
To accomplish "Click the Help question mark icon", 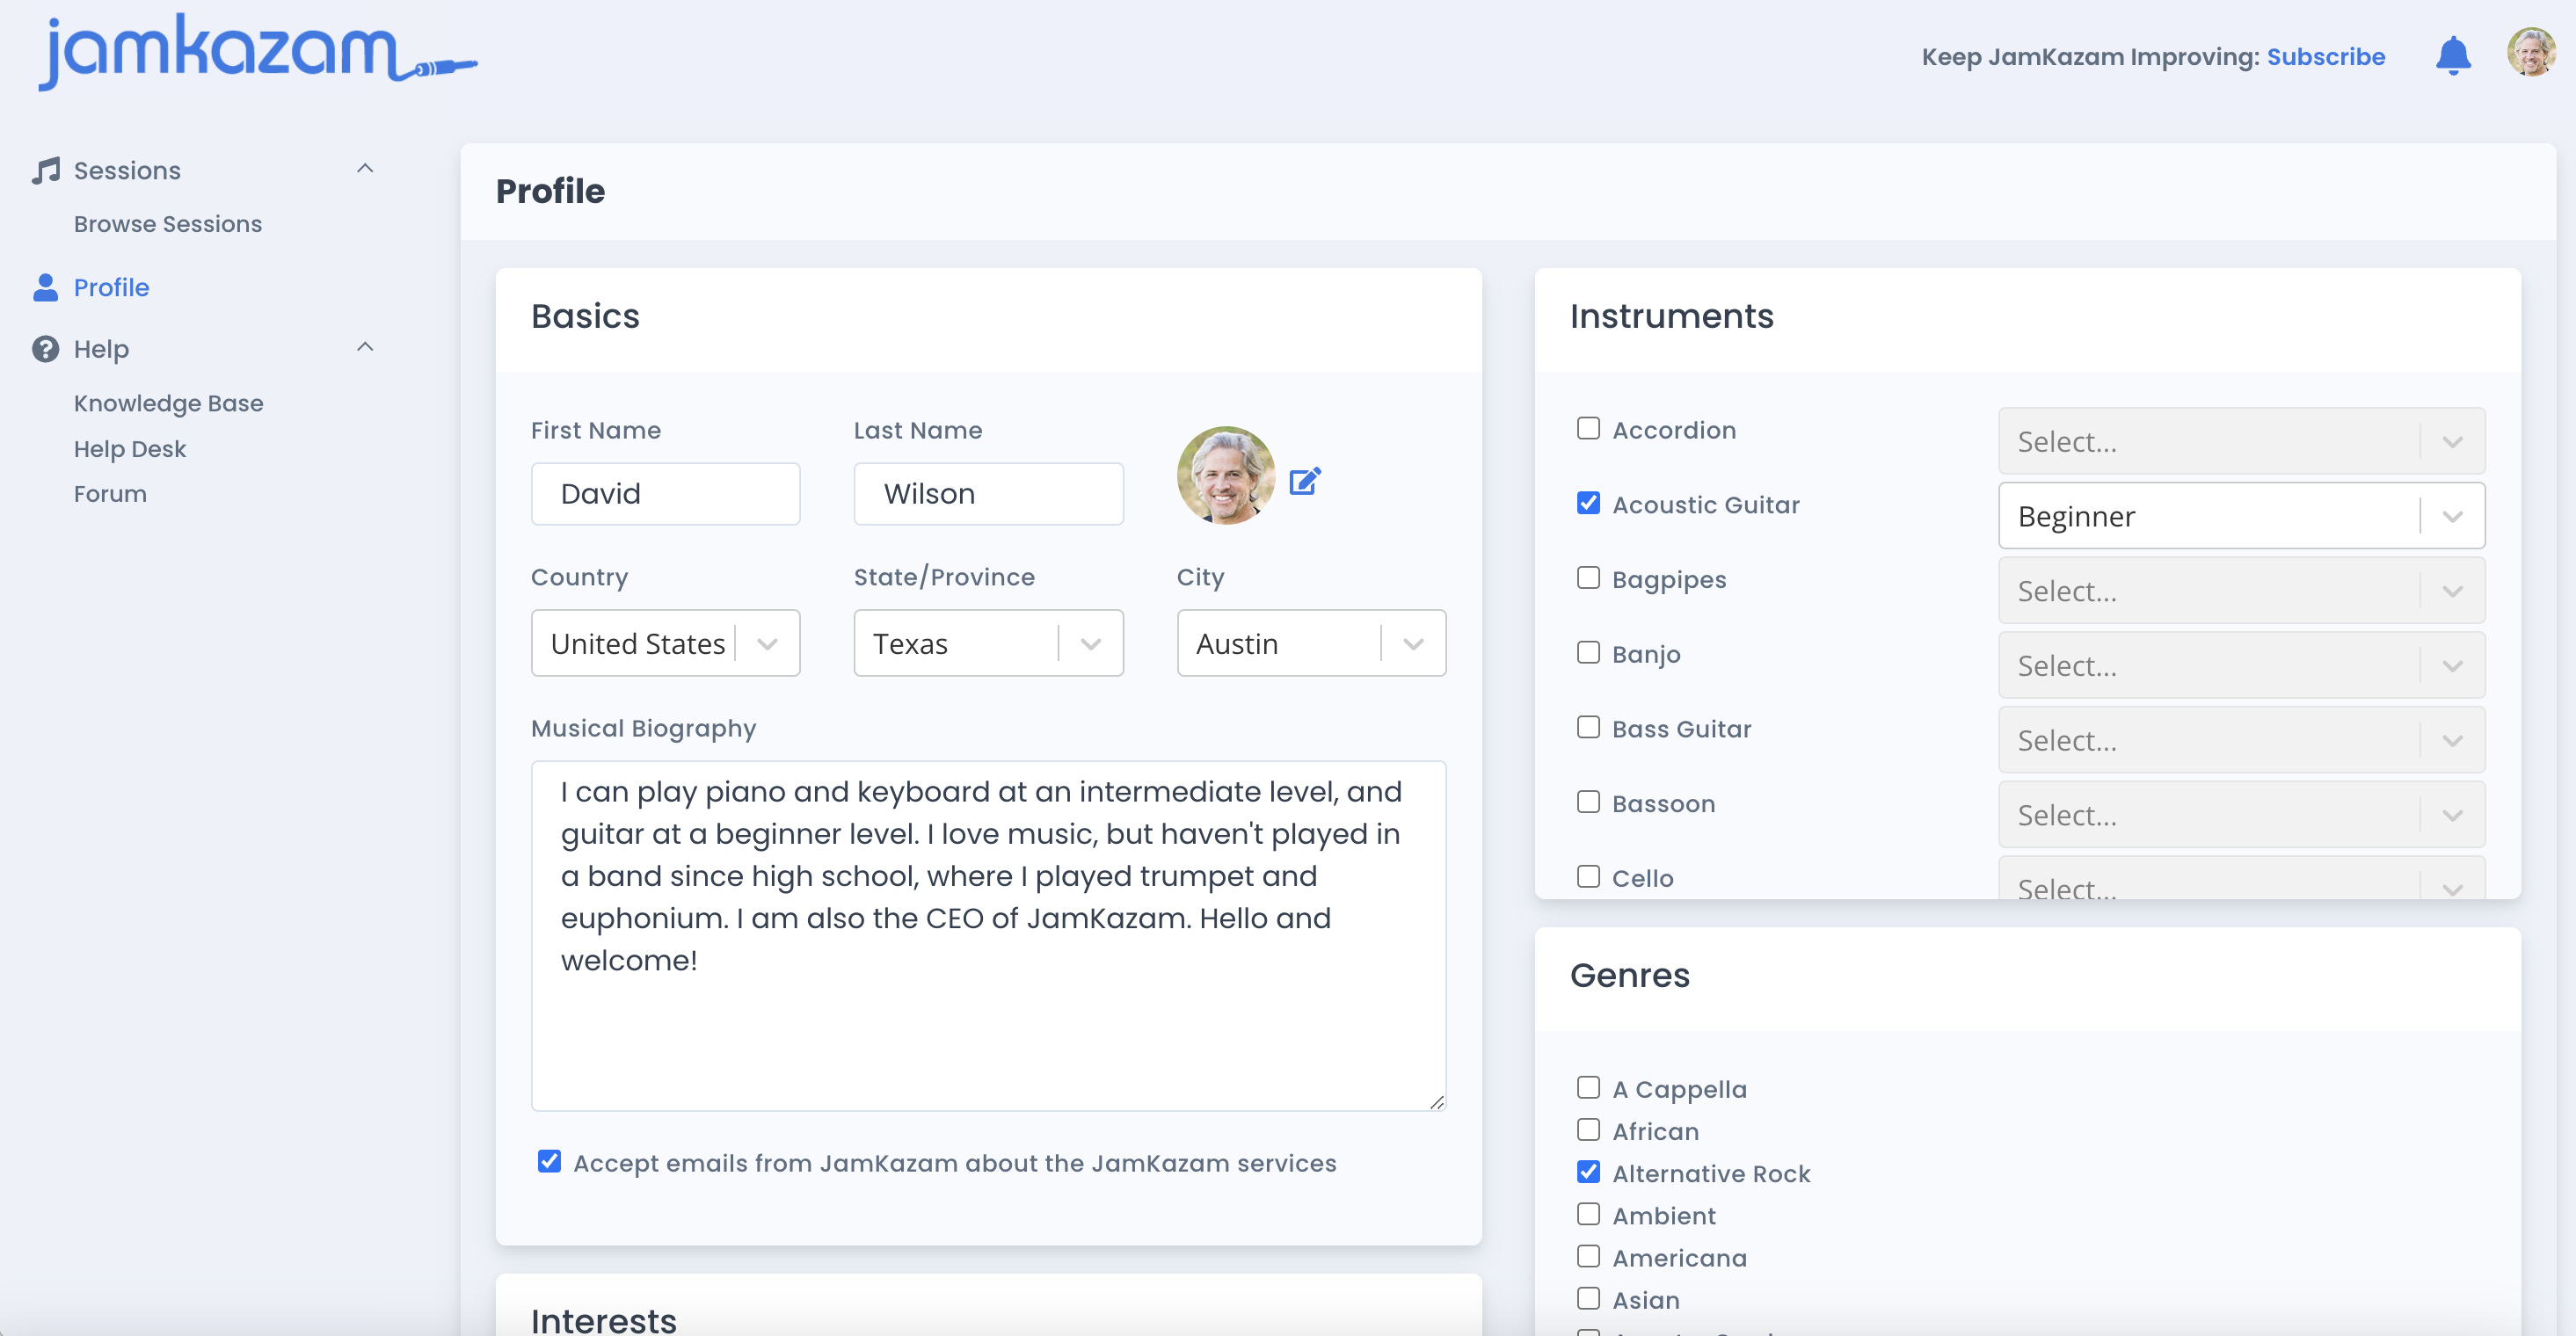I will [x=46, y=349].
